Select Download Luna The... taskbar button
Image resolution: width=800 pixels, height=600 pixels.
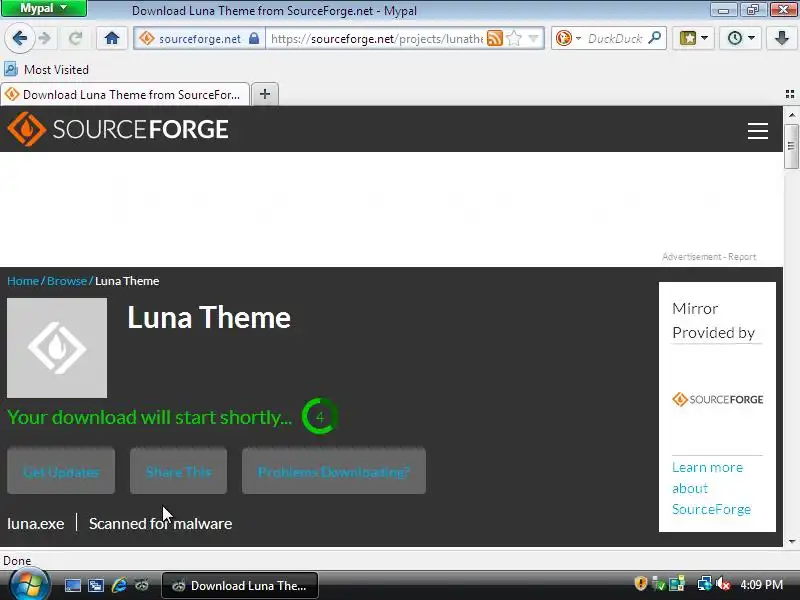pos(240,585)
